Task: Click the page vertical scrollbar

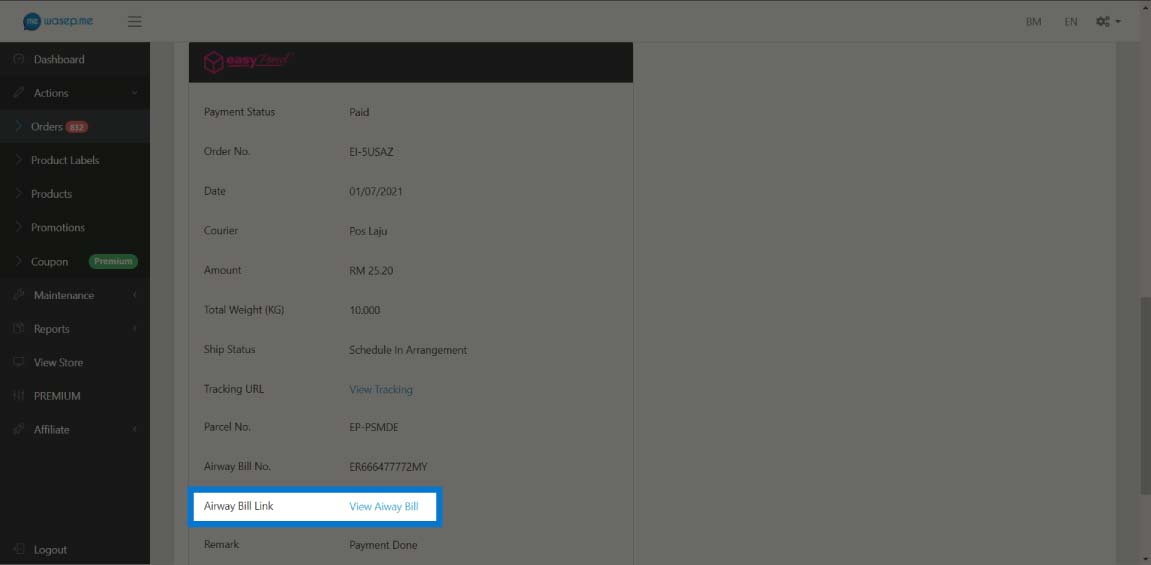Action: (1144, 395)
